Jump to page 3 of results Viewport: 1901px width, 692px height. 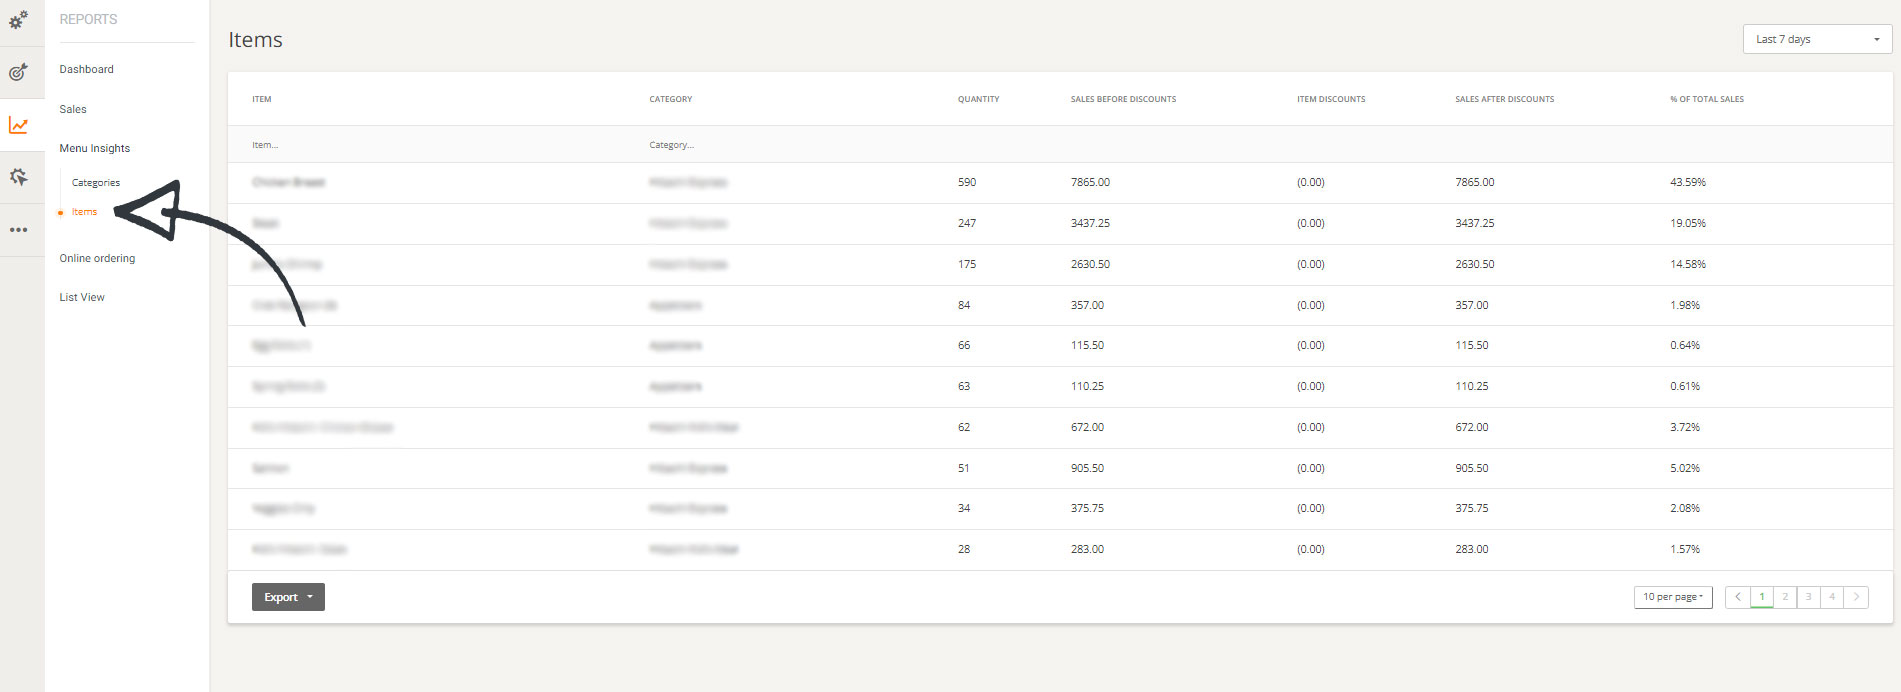point(1808,597)
